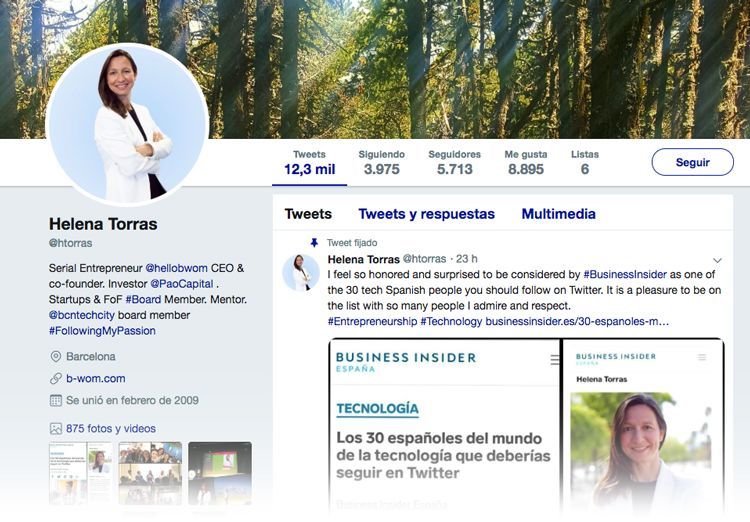Switch to the Multimedia tab
This screenshot has height=522, width=750.
(558, 214)
